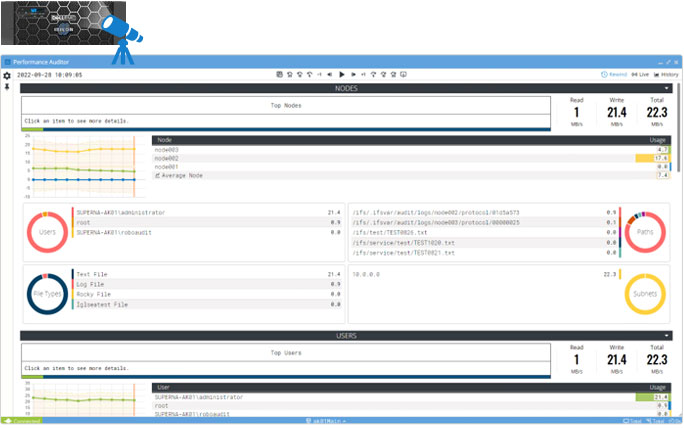Click the timestamp 2022-09-28 10:09:05
The image size is (684, 428).
pos(50,75)
